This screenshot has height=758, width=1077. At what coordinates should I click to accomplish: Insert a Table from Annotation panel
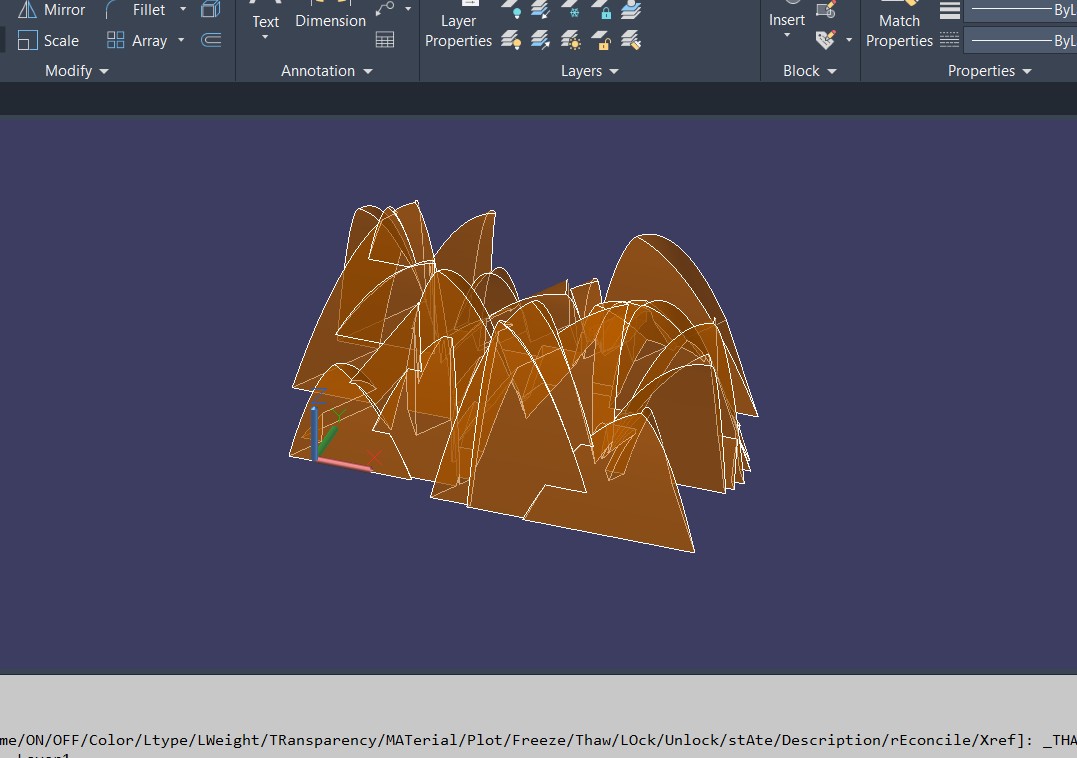pos(384,40)
